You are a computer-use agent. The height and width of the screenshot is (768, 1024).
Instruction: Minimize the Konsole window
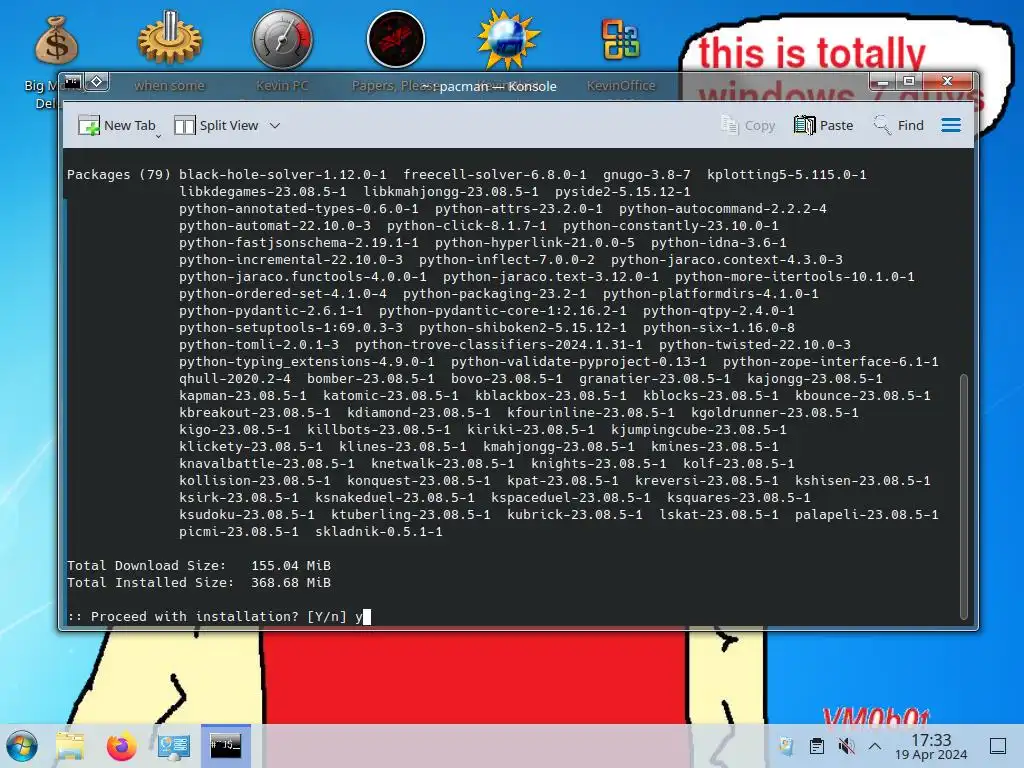click(882, 82)
